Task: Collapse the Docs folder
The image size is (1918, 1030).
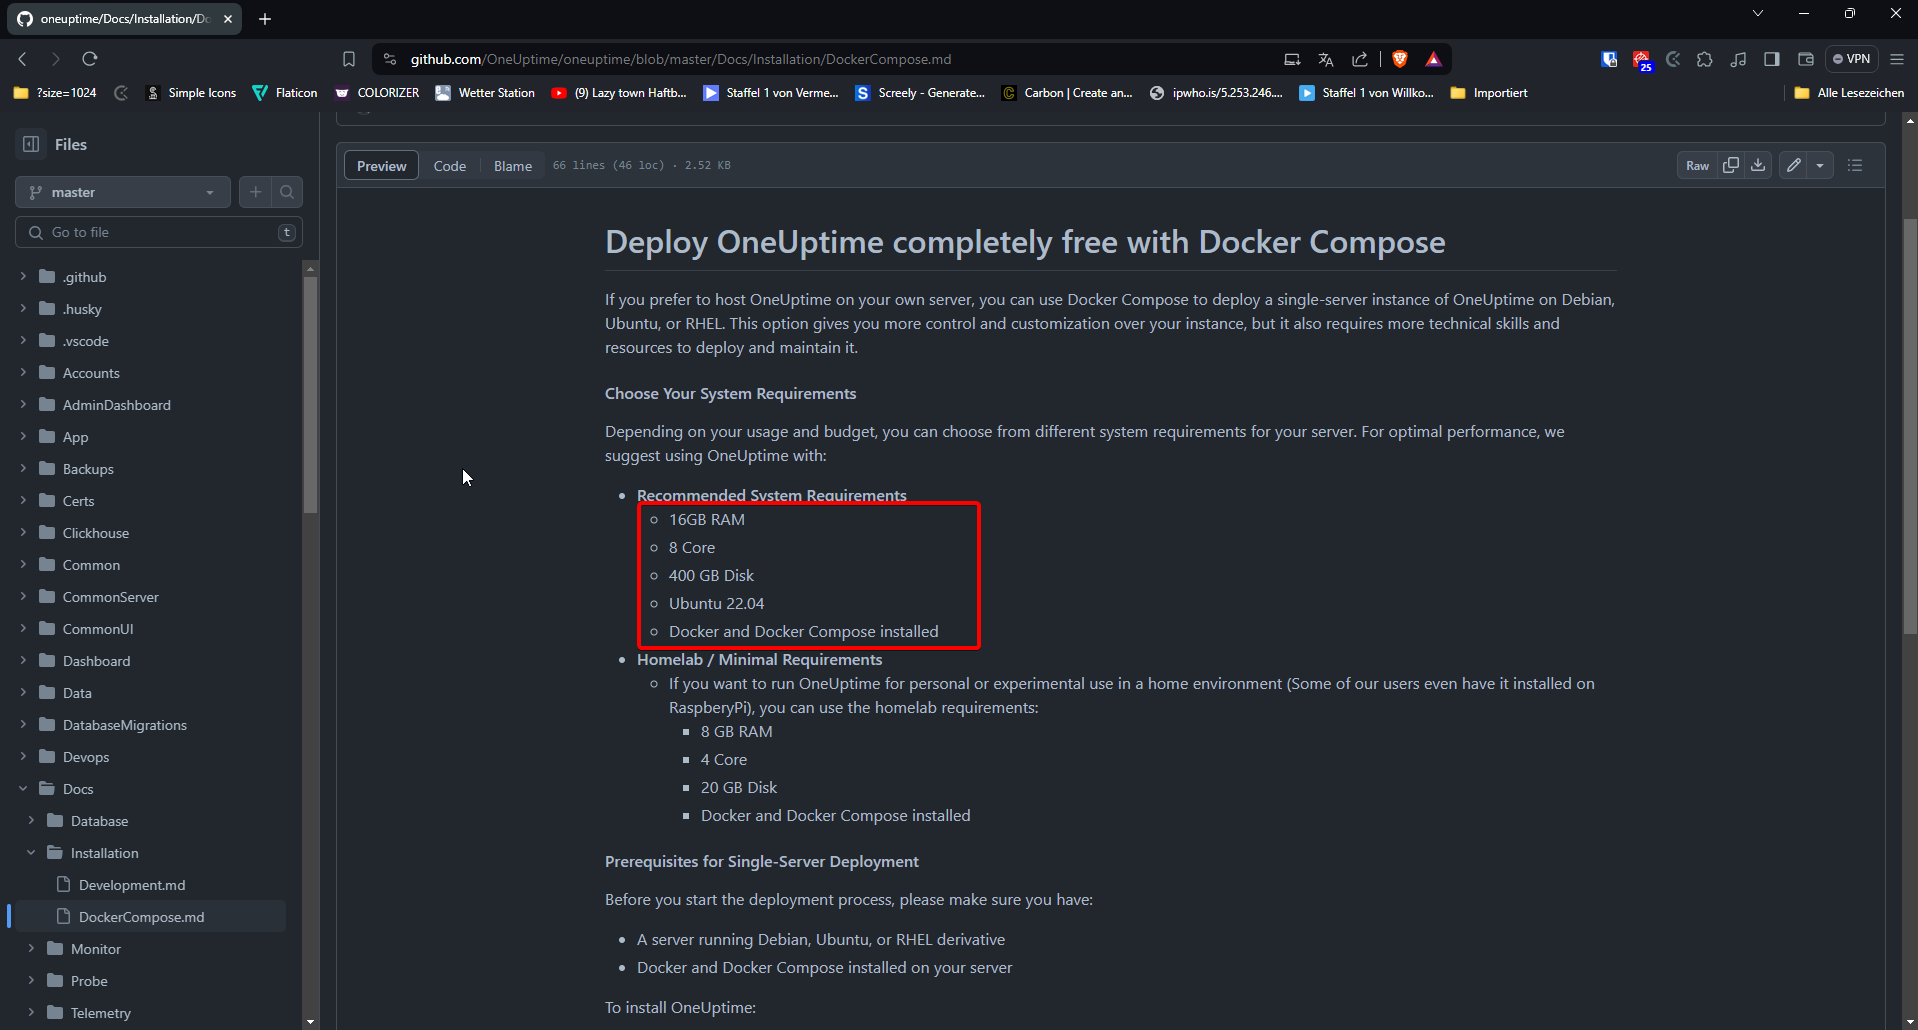Action: pos(23,789)
